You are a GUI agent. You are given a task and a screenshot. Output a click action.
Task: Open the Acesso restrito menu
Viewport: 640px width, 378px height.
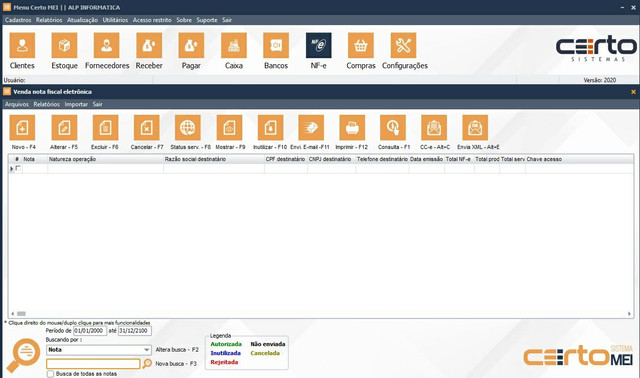click(152, 20)
